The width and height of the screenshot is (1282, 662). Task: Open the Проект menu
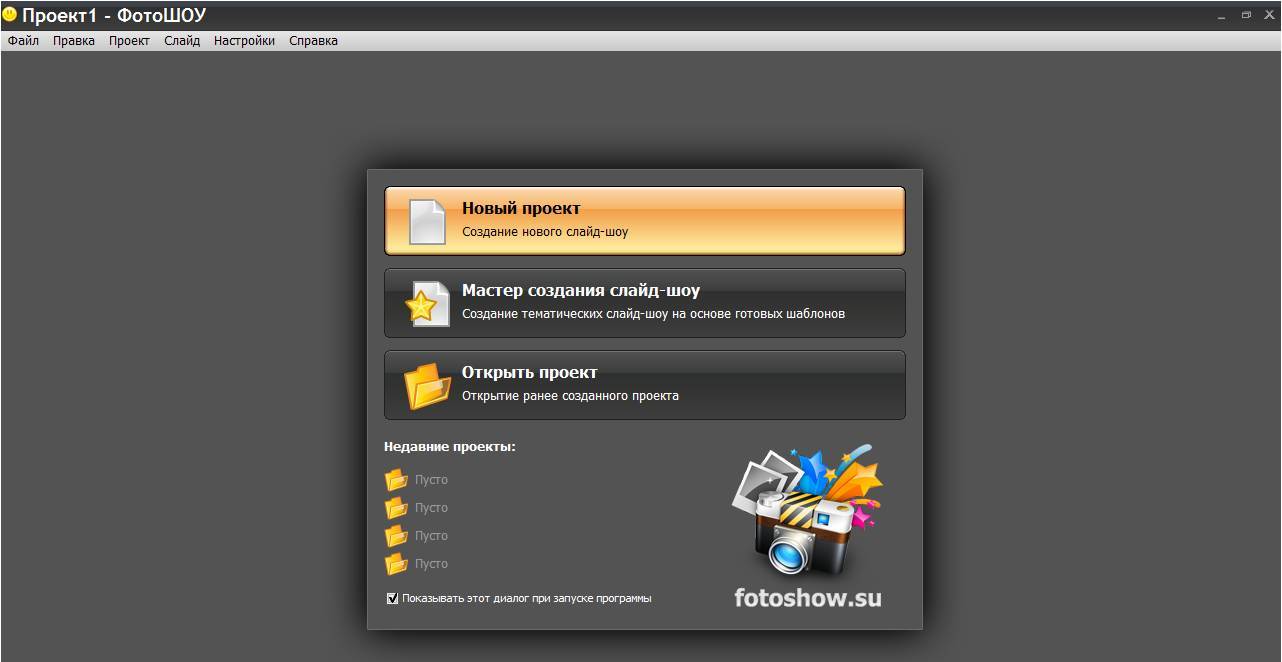pos(129,41)
